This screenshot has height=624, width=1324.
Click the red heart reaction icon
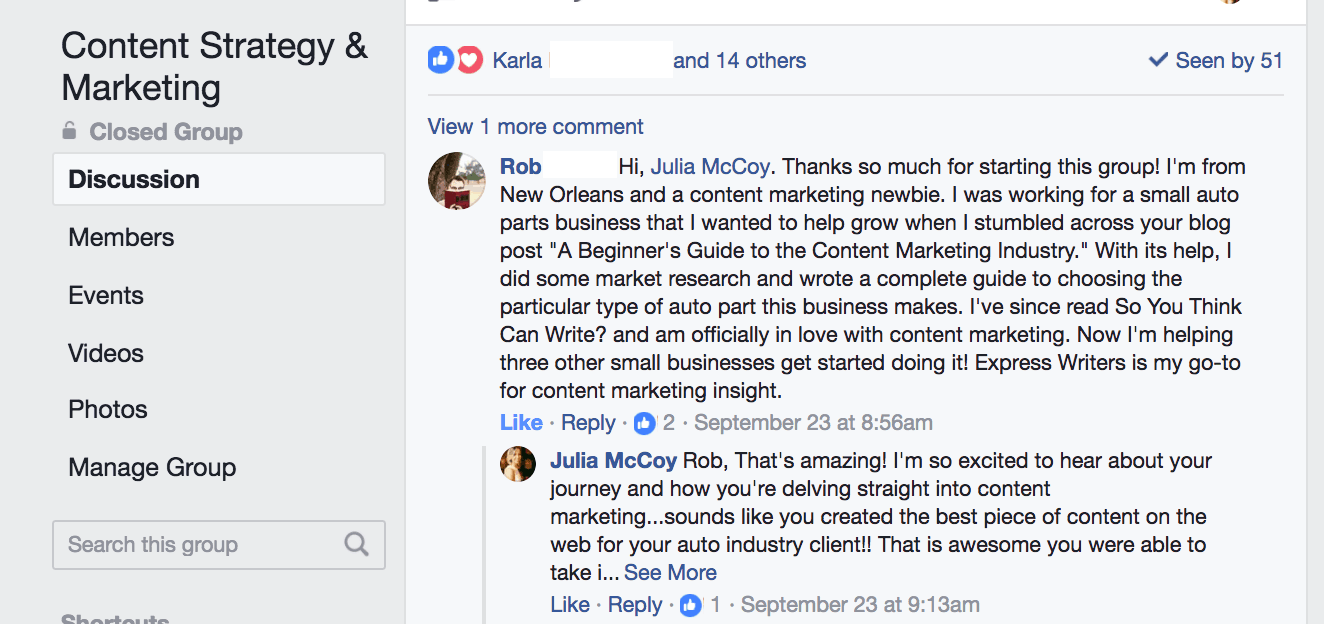pos(469,61)
